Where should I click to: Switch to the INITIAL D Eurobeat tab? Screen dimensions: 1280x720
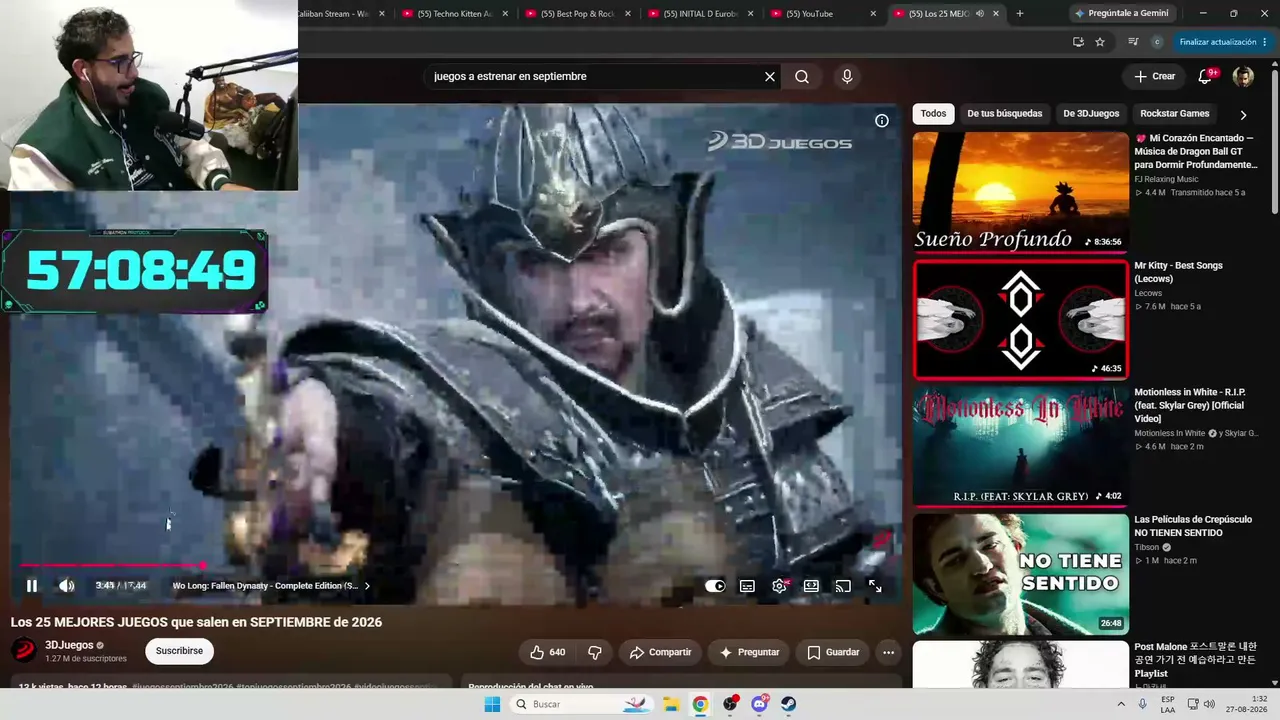(700, 14)
